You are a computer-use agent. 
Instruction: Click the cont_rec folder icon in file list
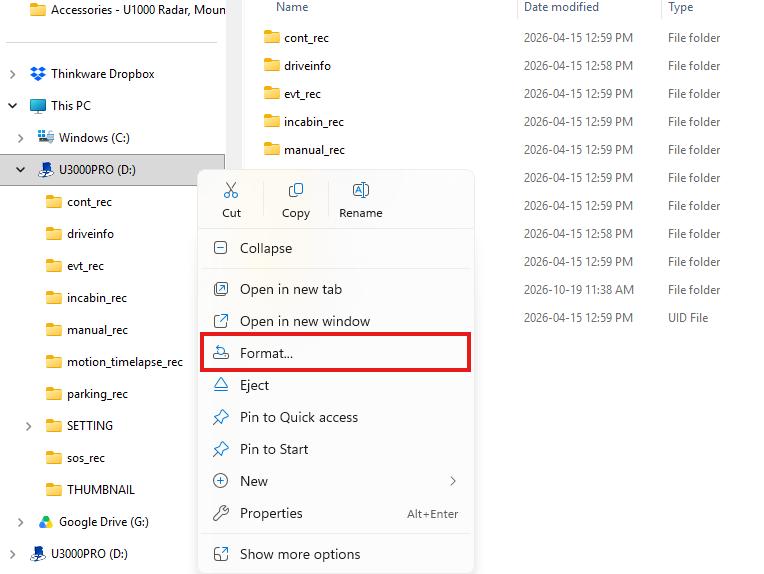point(271,37)
